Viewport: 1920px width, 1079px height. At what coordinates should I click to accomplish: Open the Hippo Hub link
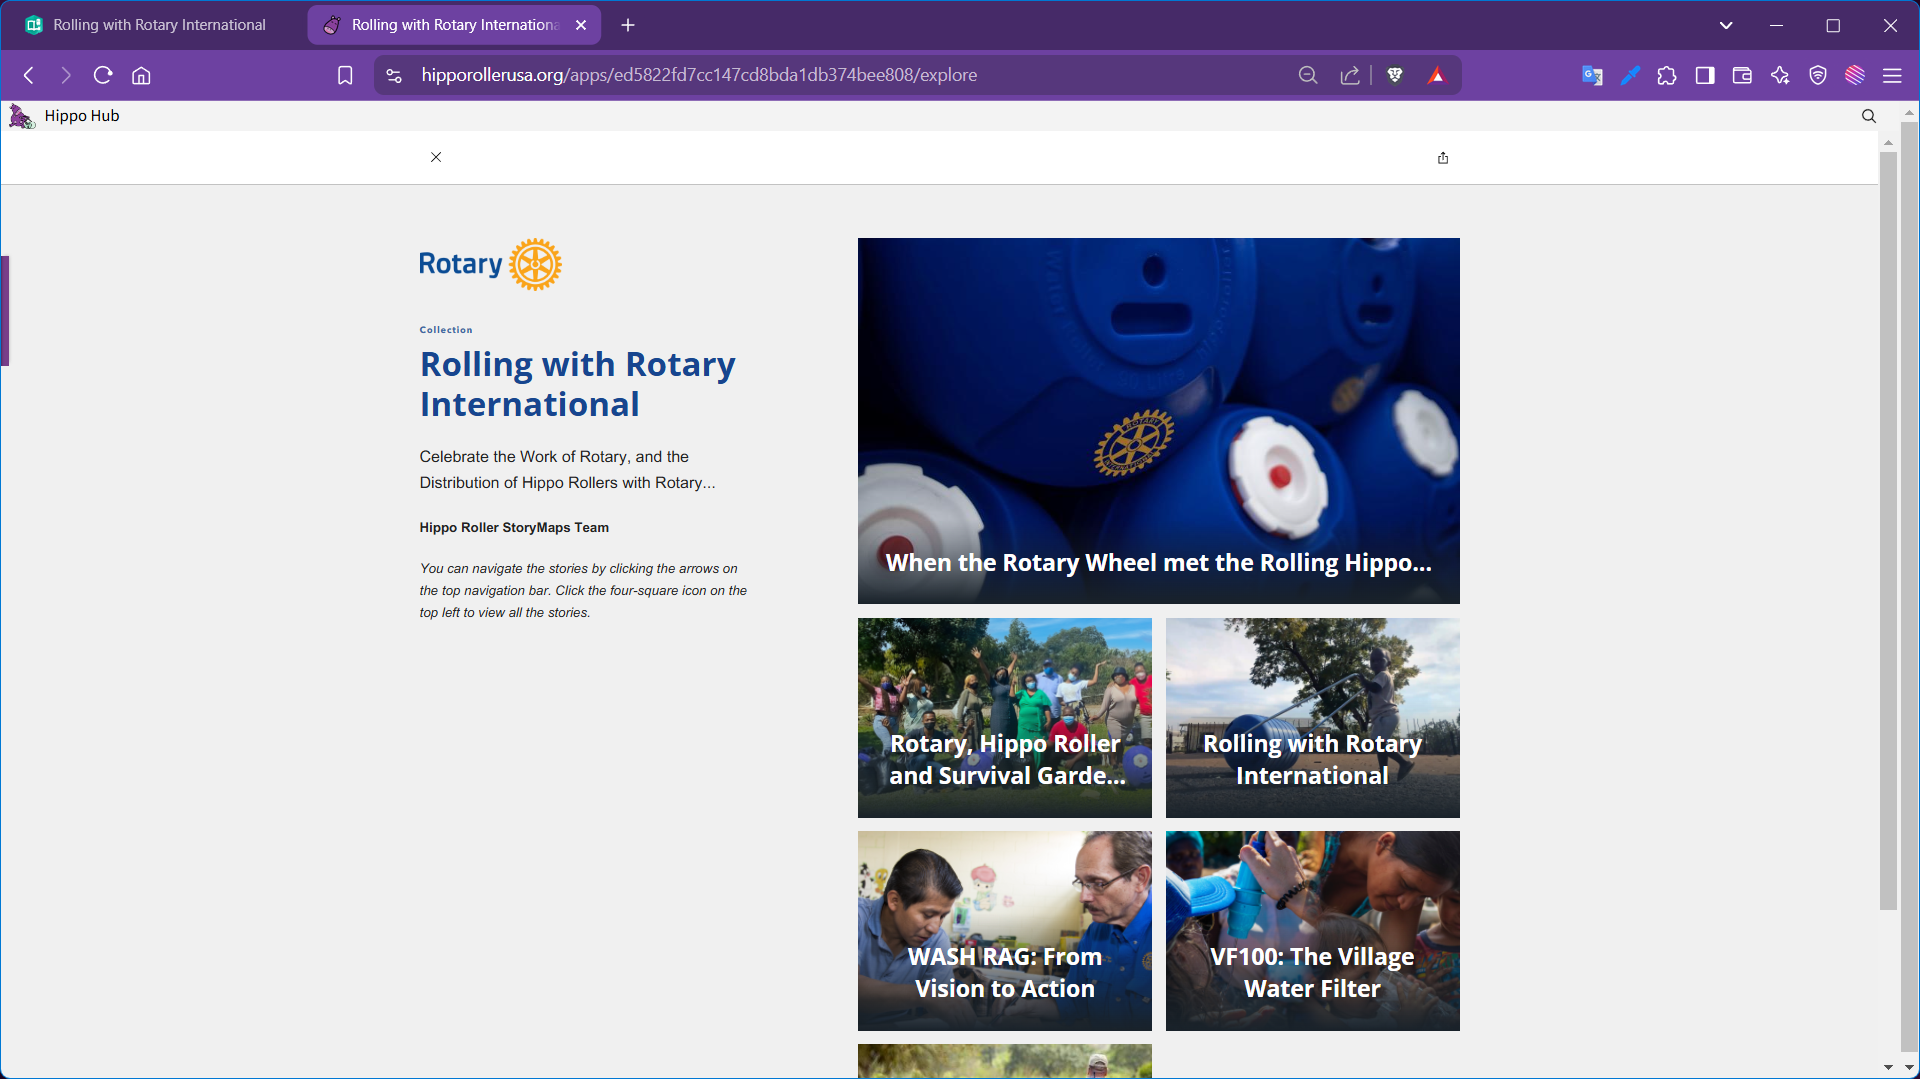82,116
